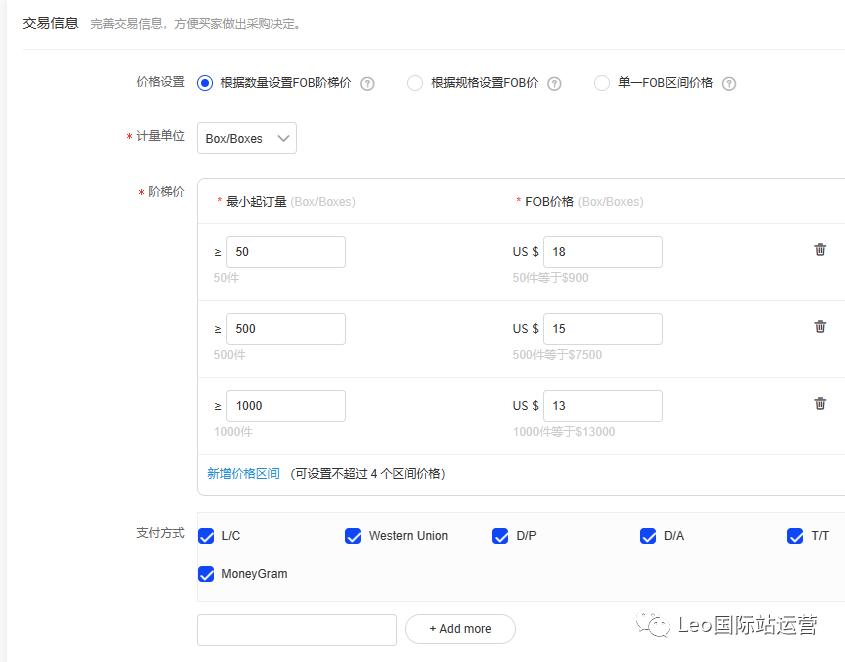Open help tooltip for 单一FOB区间价格
Viewport: 845px width, 662px height.
(x=729, y=85)
